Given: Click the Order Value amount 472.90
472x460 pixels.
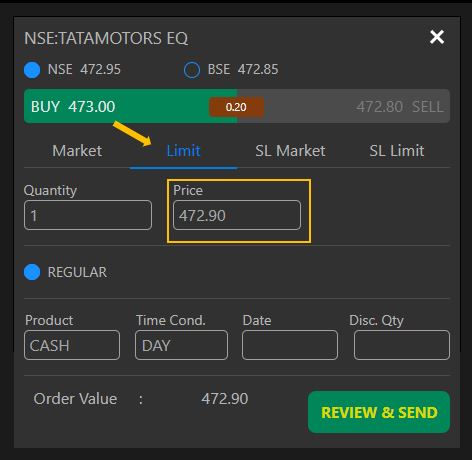Looking at the screenshot, I should (225, 399).
